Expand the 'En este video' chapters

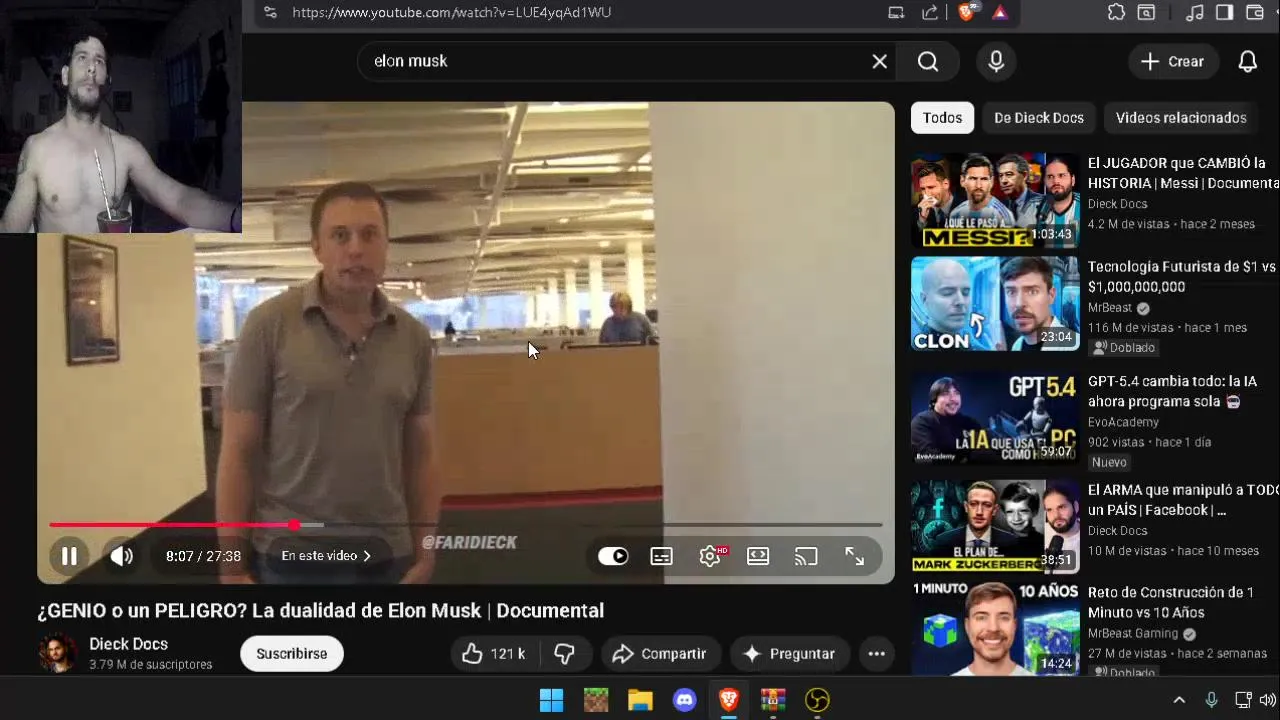pyautogui.click(x=326, y=556)
